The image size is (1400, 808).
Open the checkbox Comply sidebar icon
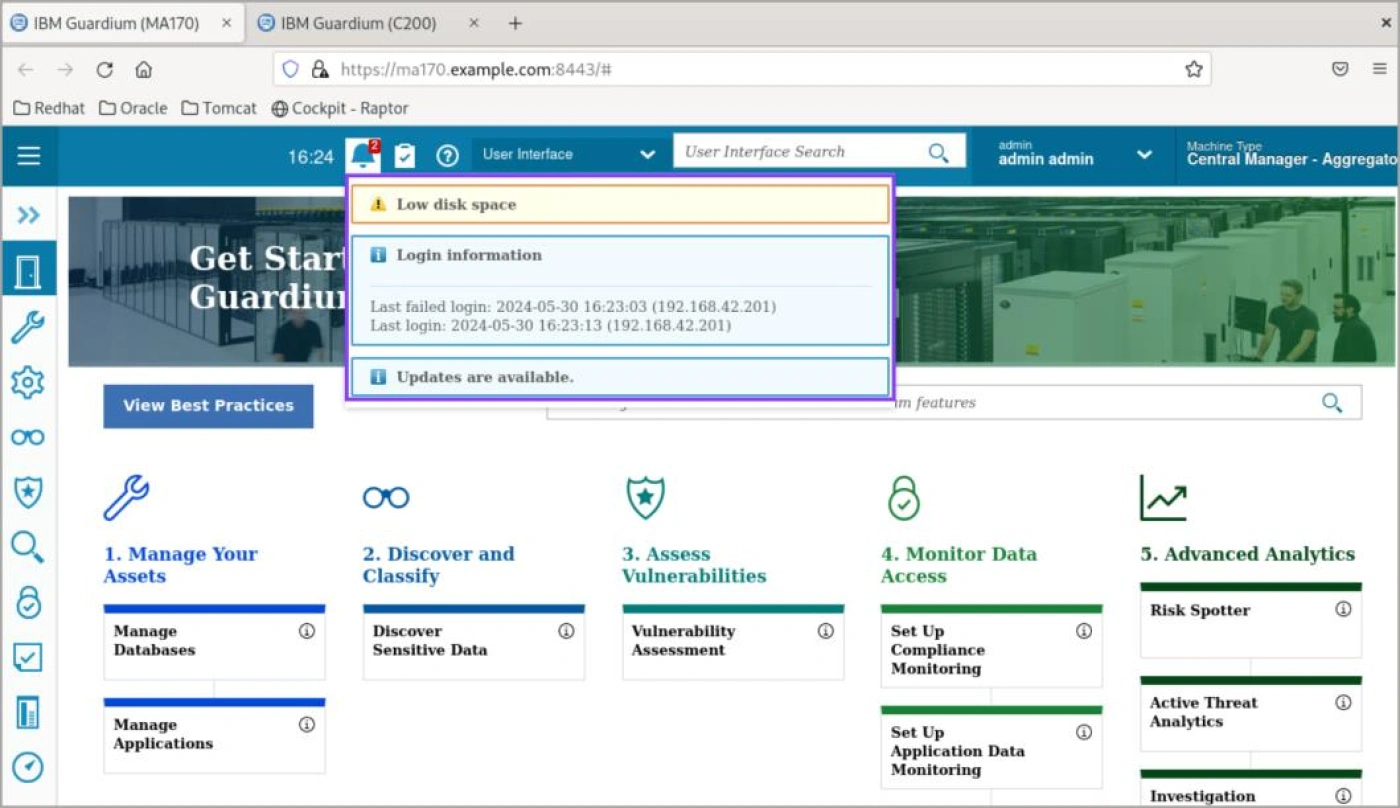point(28,657)
